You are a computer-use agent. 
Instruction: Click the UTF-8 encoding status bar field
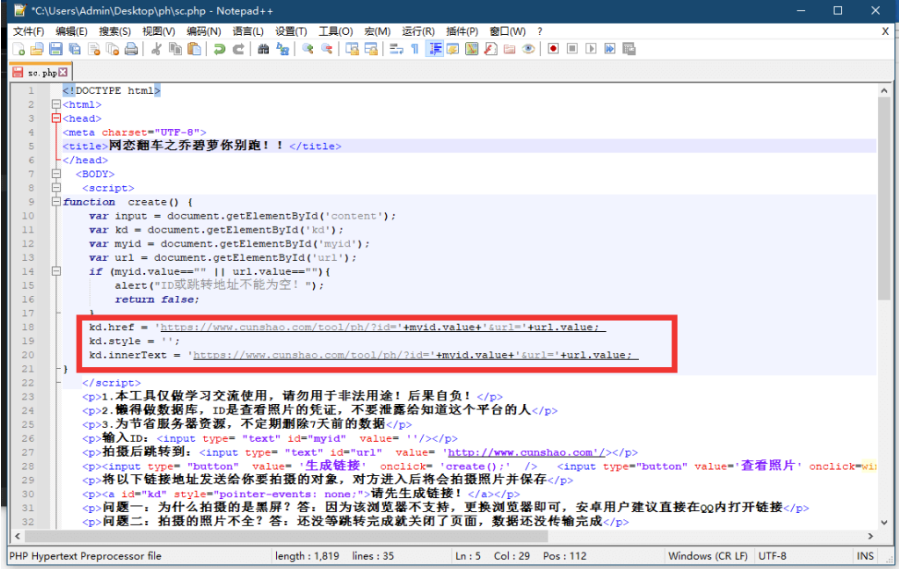pos(773,556)
